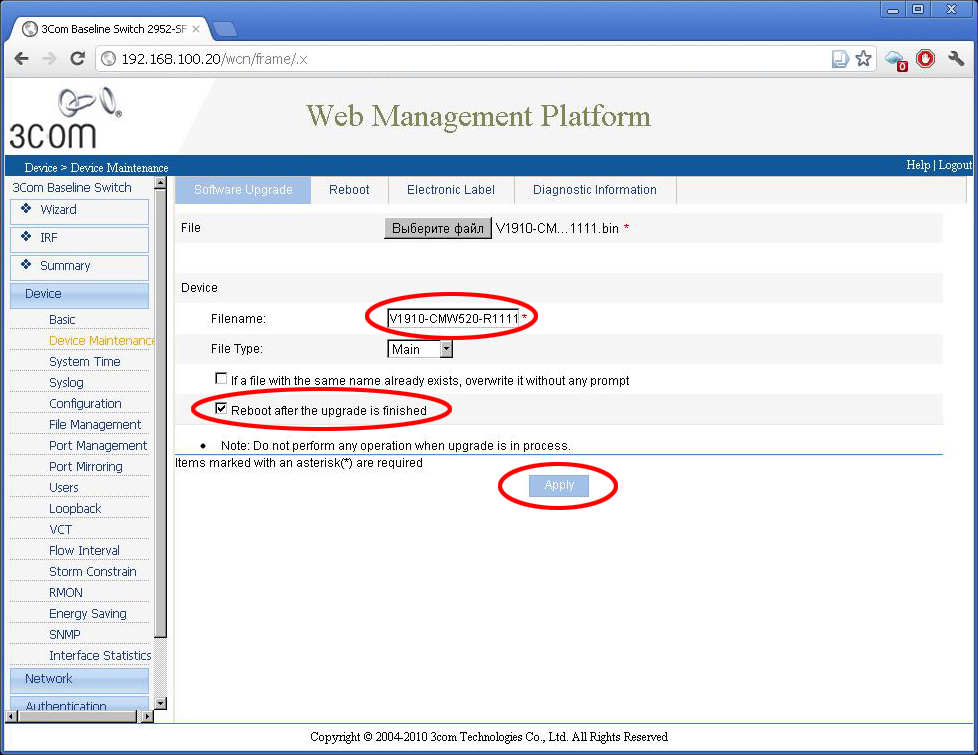This screenshot has height=755, width=978.
Task: Open SNMP in the sidebar
Action: pyautogui.click(x=65, y=635)
